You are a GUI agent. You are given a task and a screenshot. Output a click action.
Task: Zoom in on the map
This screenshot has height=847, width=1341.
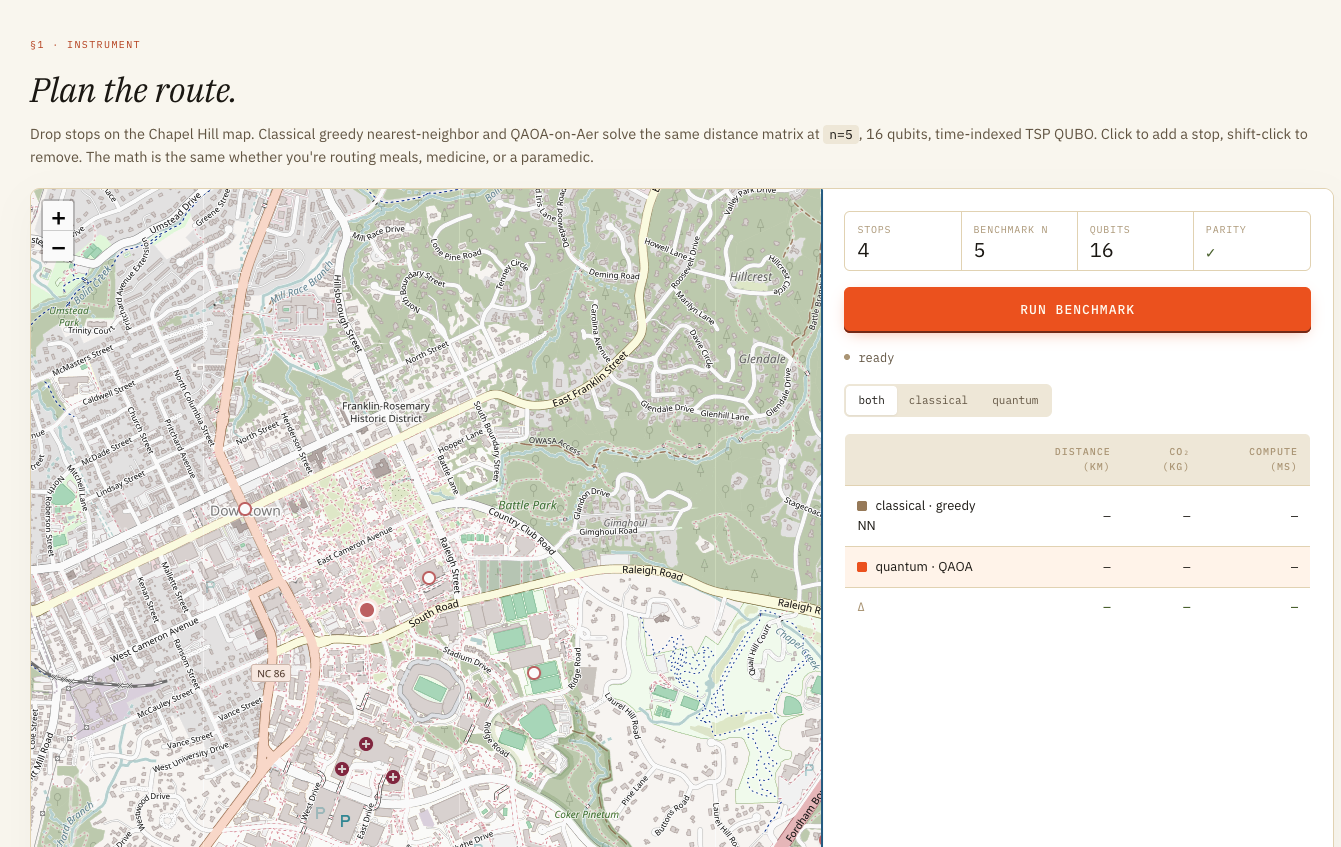(x=58, y=218)
